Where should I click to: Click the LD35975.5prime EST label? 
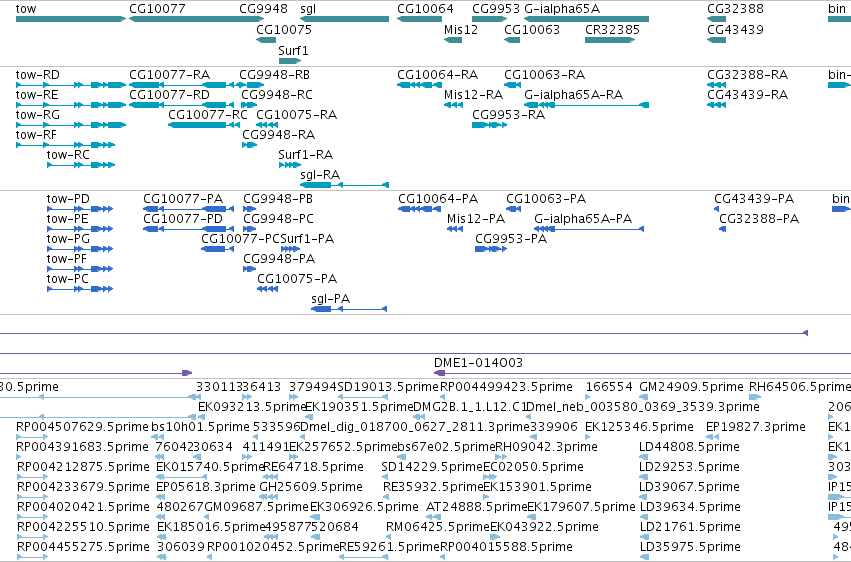(x=689, y=546)
